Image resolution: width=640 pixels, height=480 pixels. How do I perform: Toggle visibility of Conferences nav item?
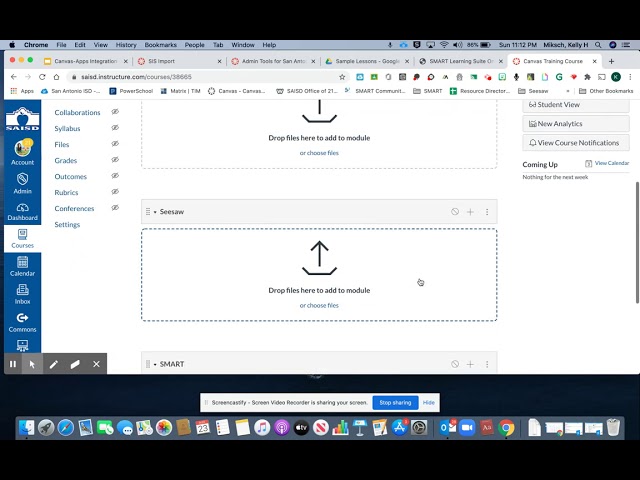[115, 207]
